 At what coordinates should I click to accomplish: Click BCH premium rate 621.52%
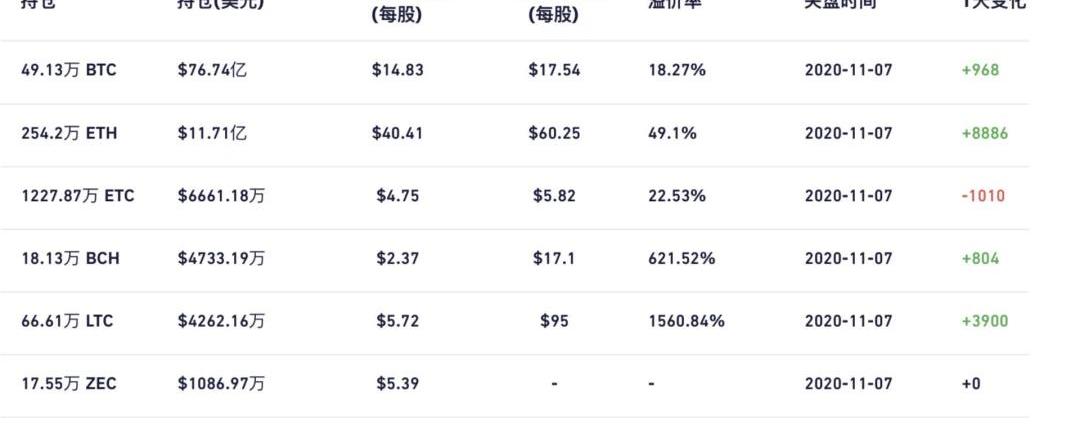click(x=682, y=258)
